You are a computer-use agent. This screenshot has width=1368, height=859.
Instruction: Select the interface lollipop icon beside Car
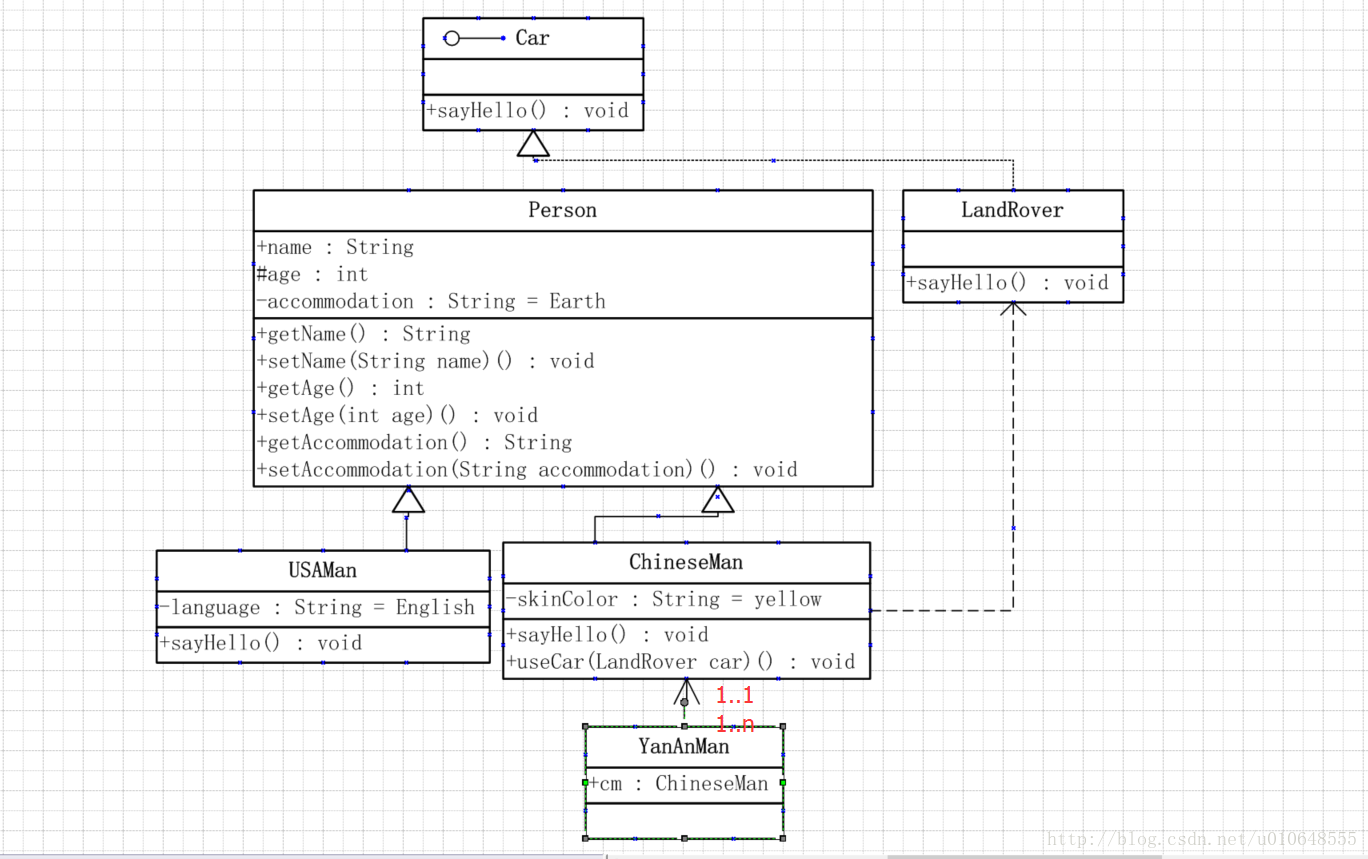coord(475,38)
